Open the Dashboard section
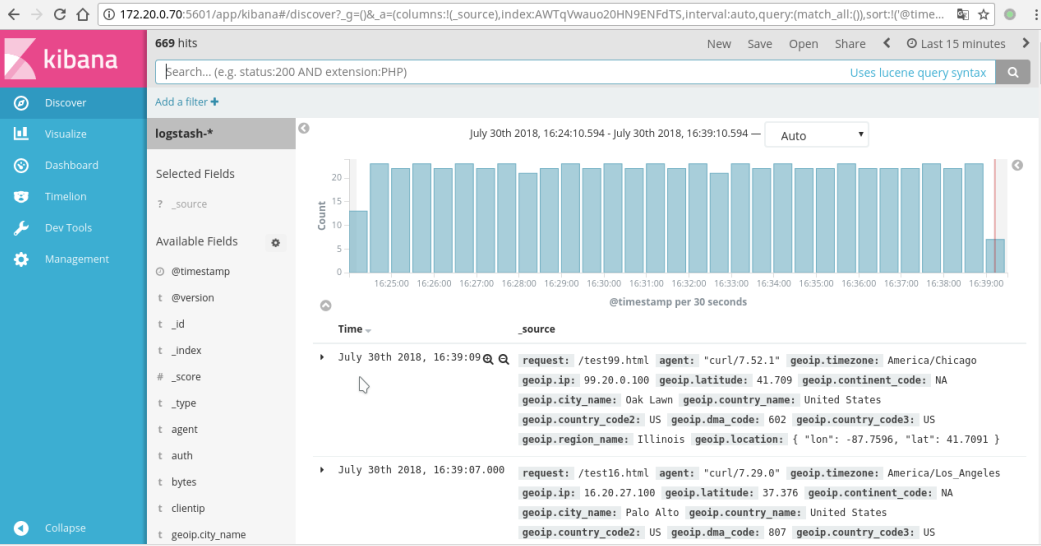Screen dimensions: 1041x546 tap(71, 165)
